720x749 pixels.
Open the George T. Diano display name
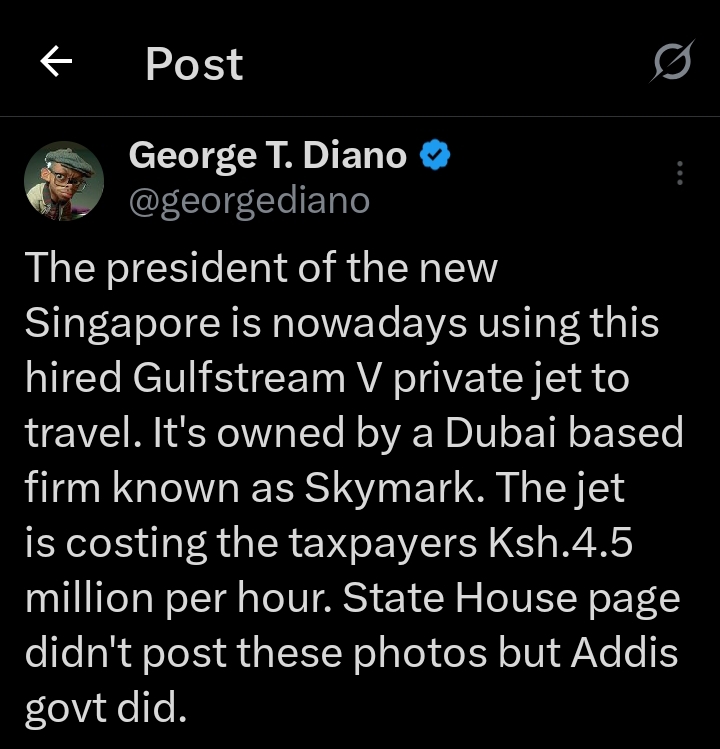click(x=268, y=156)
